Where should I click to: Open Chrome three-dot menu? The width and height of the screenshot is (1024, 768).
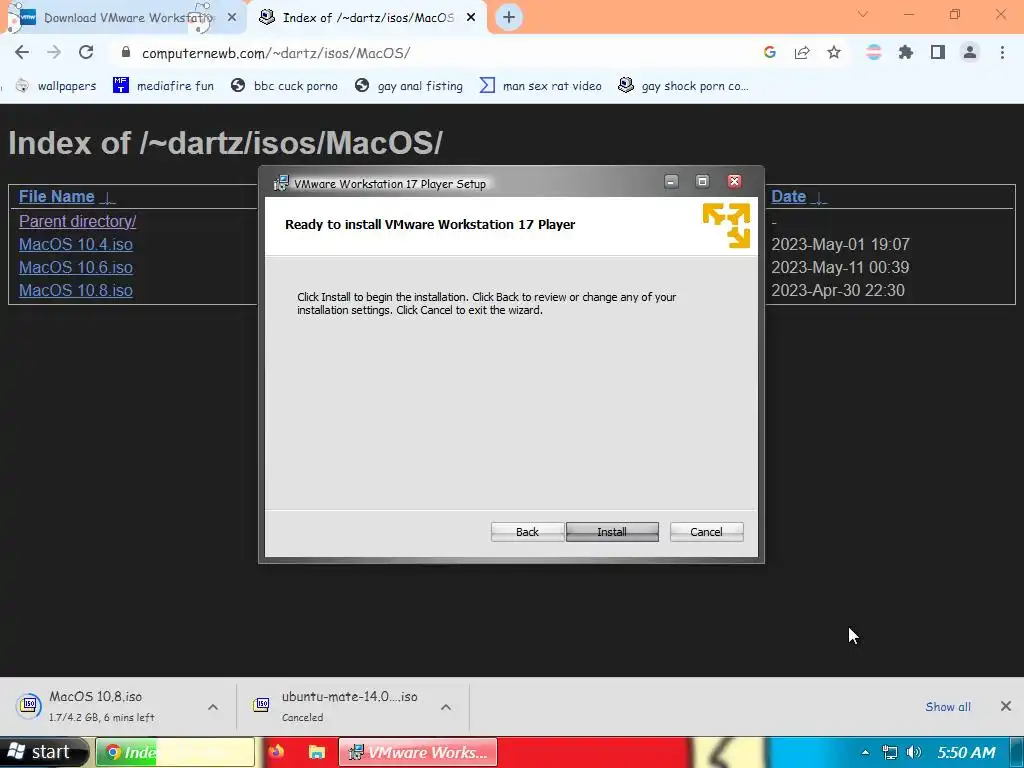point(1002,52)
